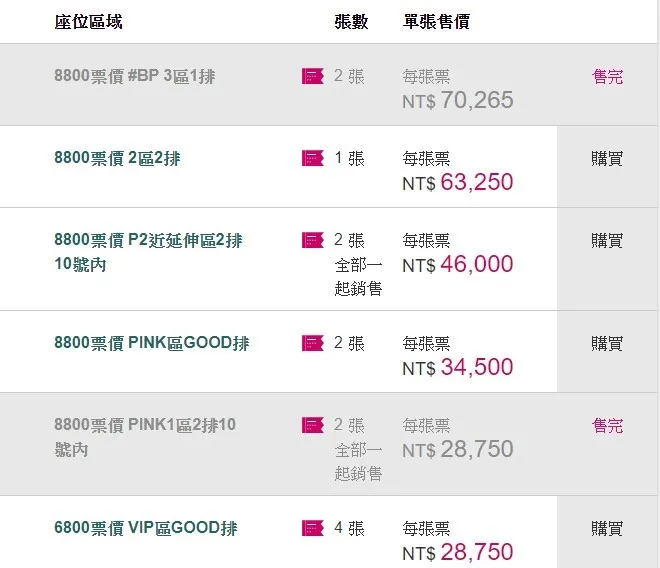Screen dimensions: 660x568
Task: Click 售完 label on PINK1區2排 row
Action: [x=607, y=425]
